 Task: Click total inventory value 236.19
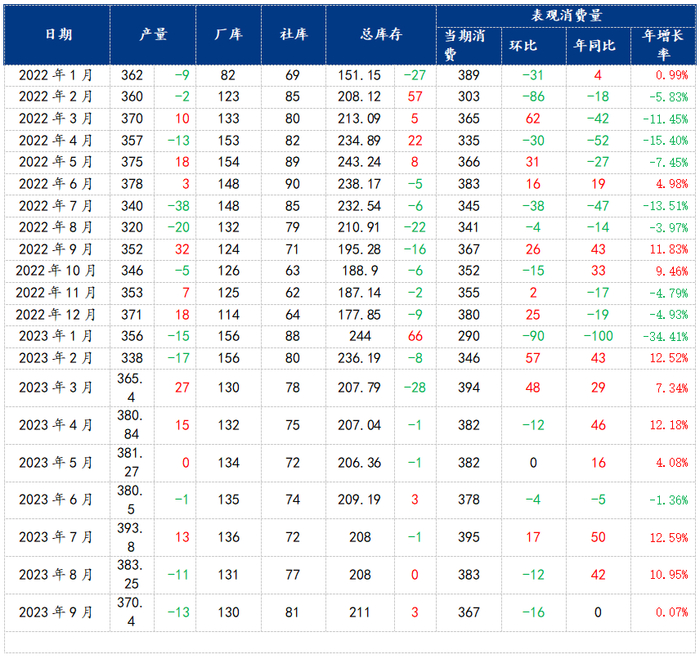pyautogui.click(x=359, y=358)
